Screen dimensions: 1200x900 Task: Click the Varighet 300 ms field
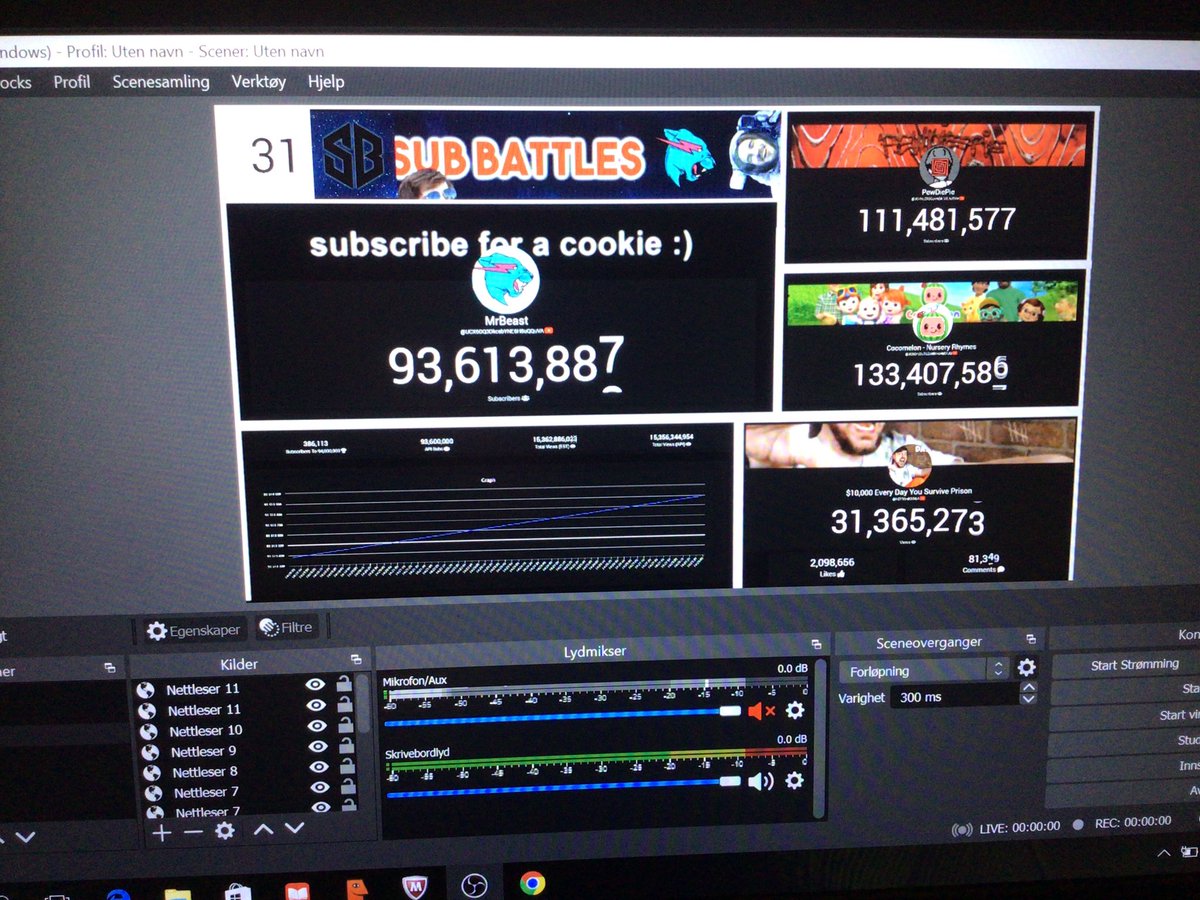point(955,697)
